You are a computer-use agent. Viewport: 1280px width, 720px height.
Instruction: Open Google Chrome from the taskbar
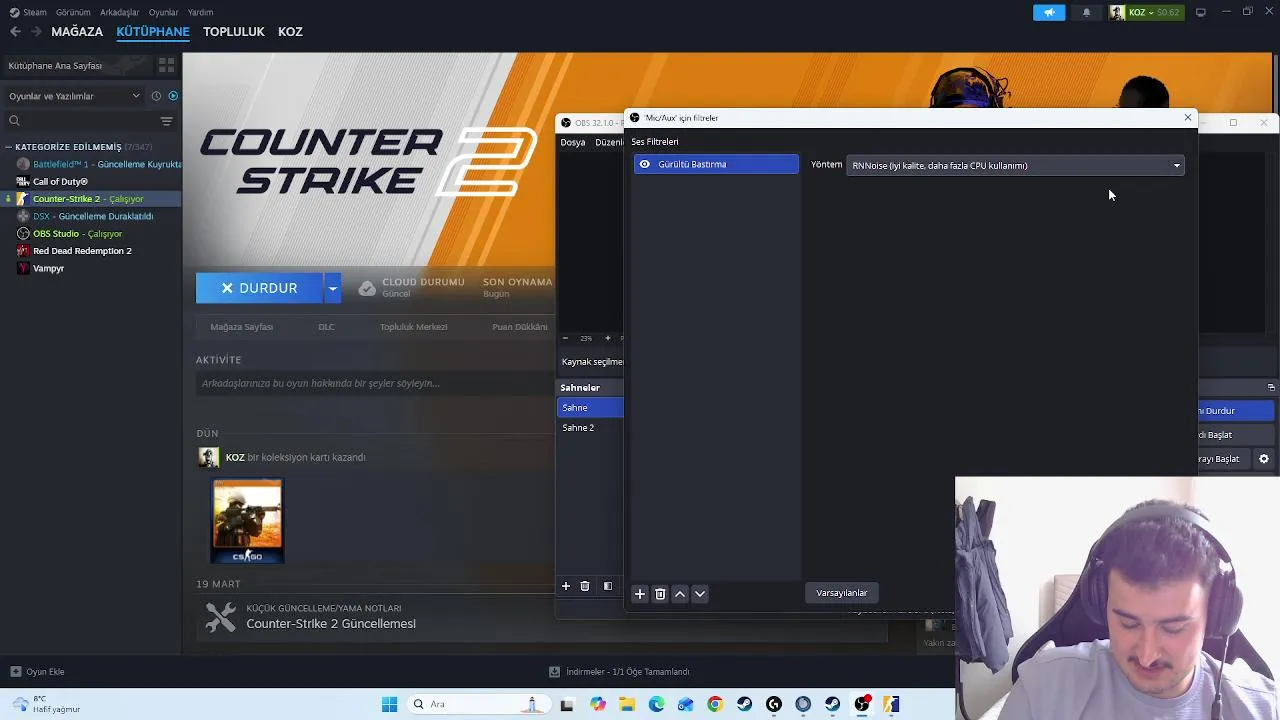pos(715,704)
